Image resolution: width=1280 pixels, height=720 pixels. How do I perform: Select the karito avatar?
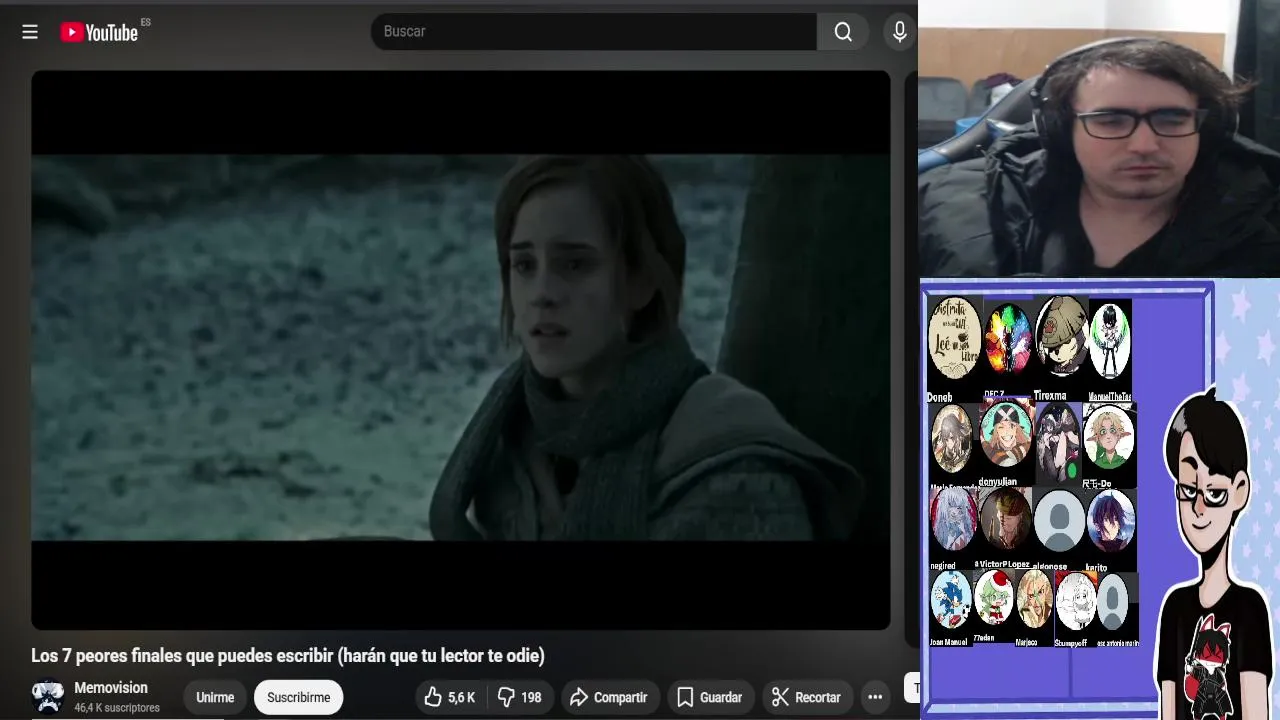1111,520
